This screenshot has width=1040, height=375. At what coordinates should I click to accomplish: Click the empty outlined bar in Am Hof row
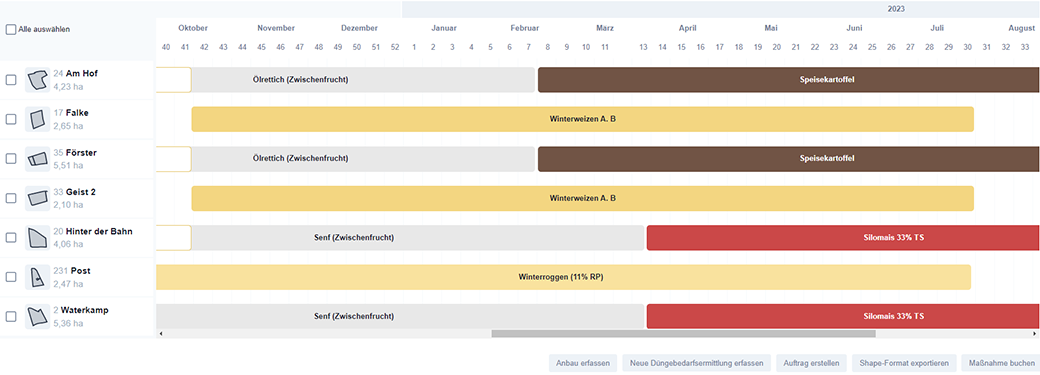(x=173, y=80)
